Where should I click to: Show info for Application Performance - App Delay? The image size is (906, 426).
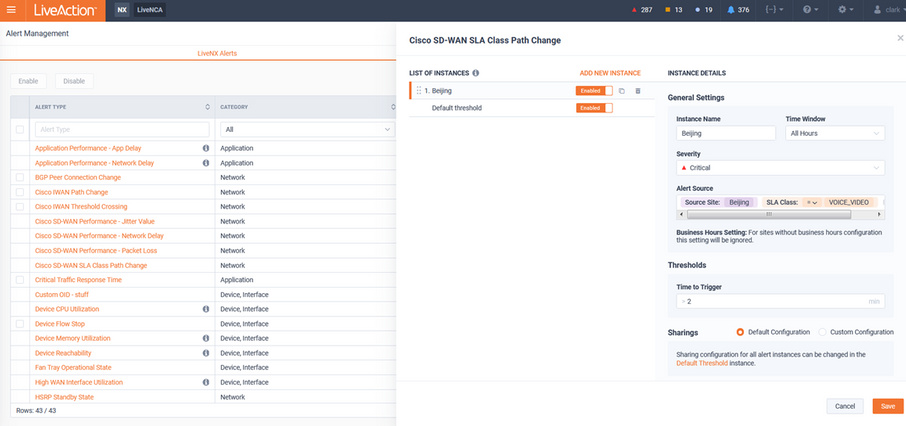click(x=206, y=148)
